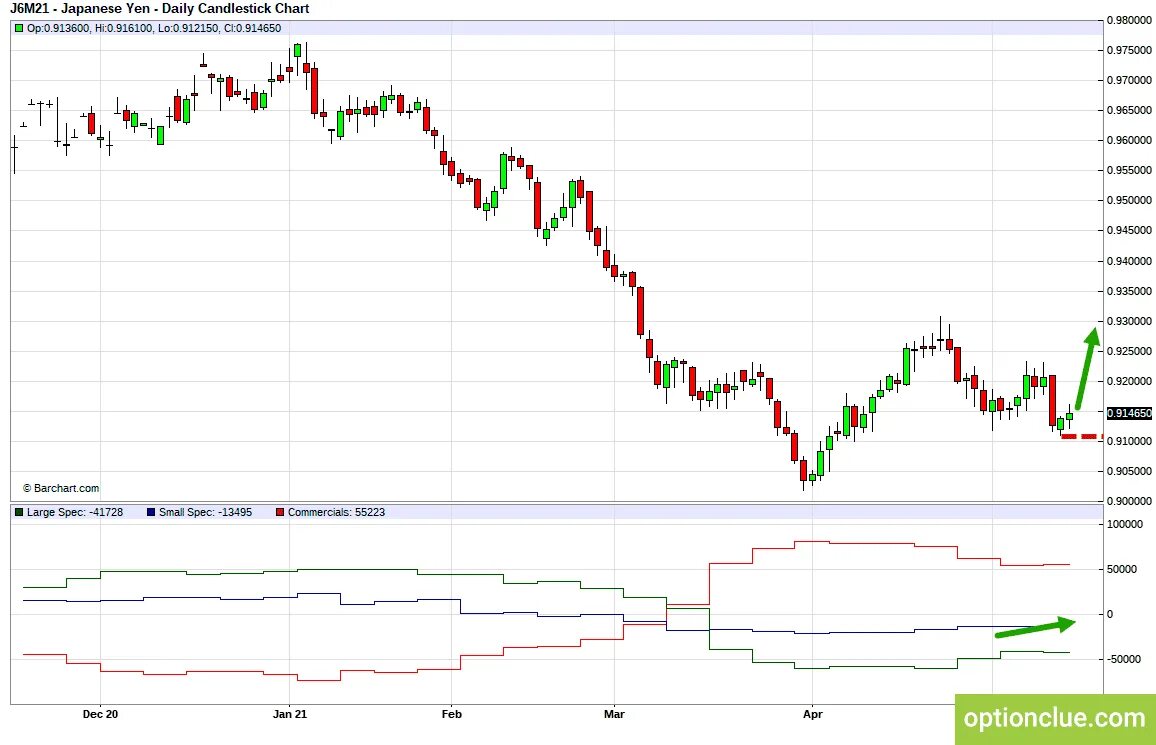Click the 0.945000 price axis label

click(x=1129, y=231)
